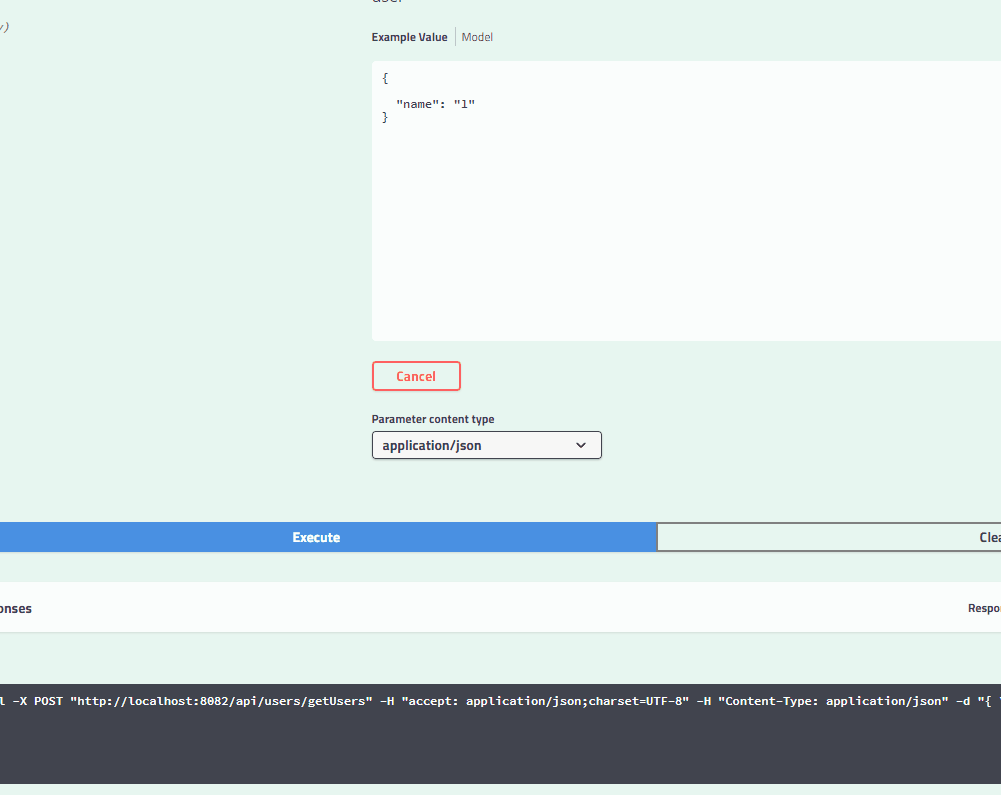Click the dropdown chevron arrow on application/json

581,445
